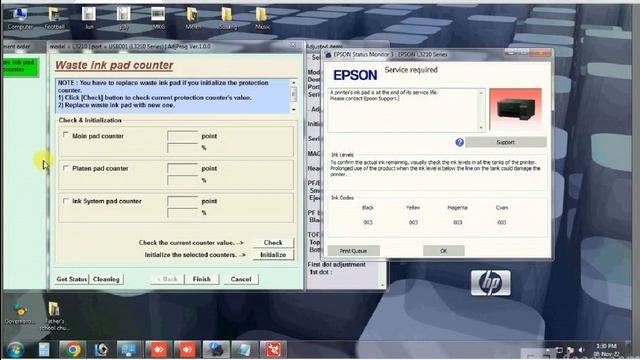Click the Check button for counter value

(x=273, y=242)
